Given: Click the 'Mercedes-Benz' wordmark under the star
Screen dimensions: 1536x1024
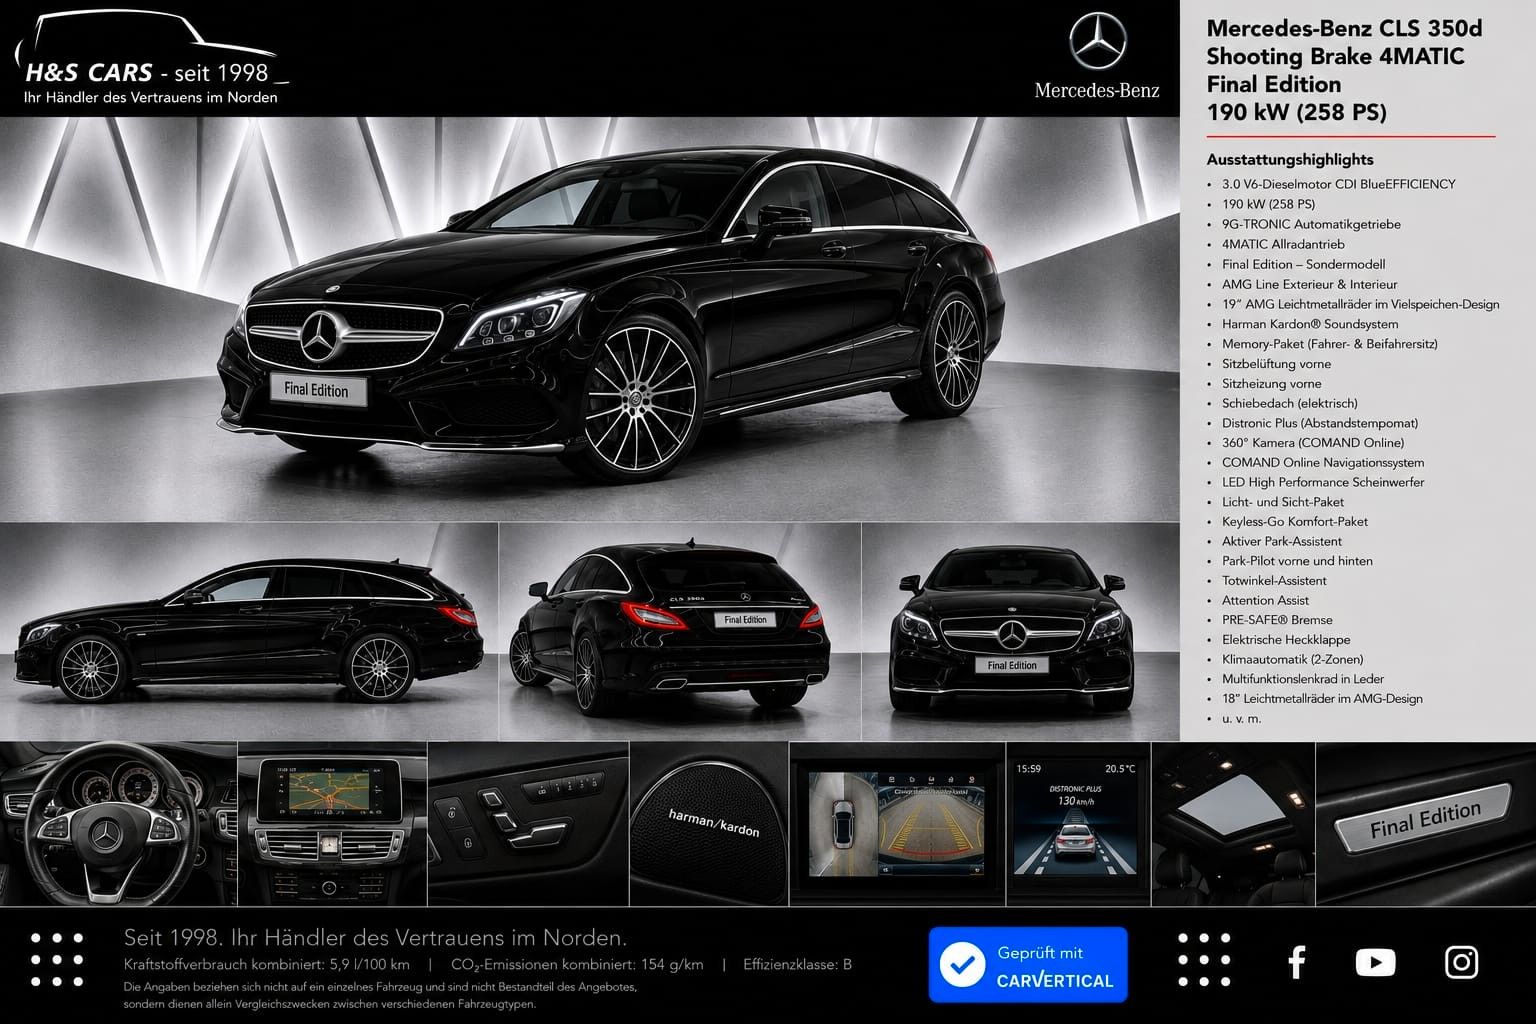Looking at the screenshot, I should pos(1097,91).
